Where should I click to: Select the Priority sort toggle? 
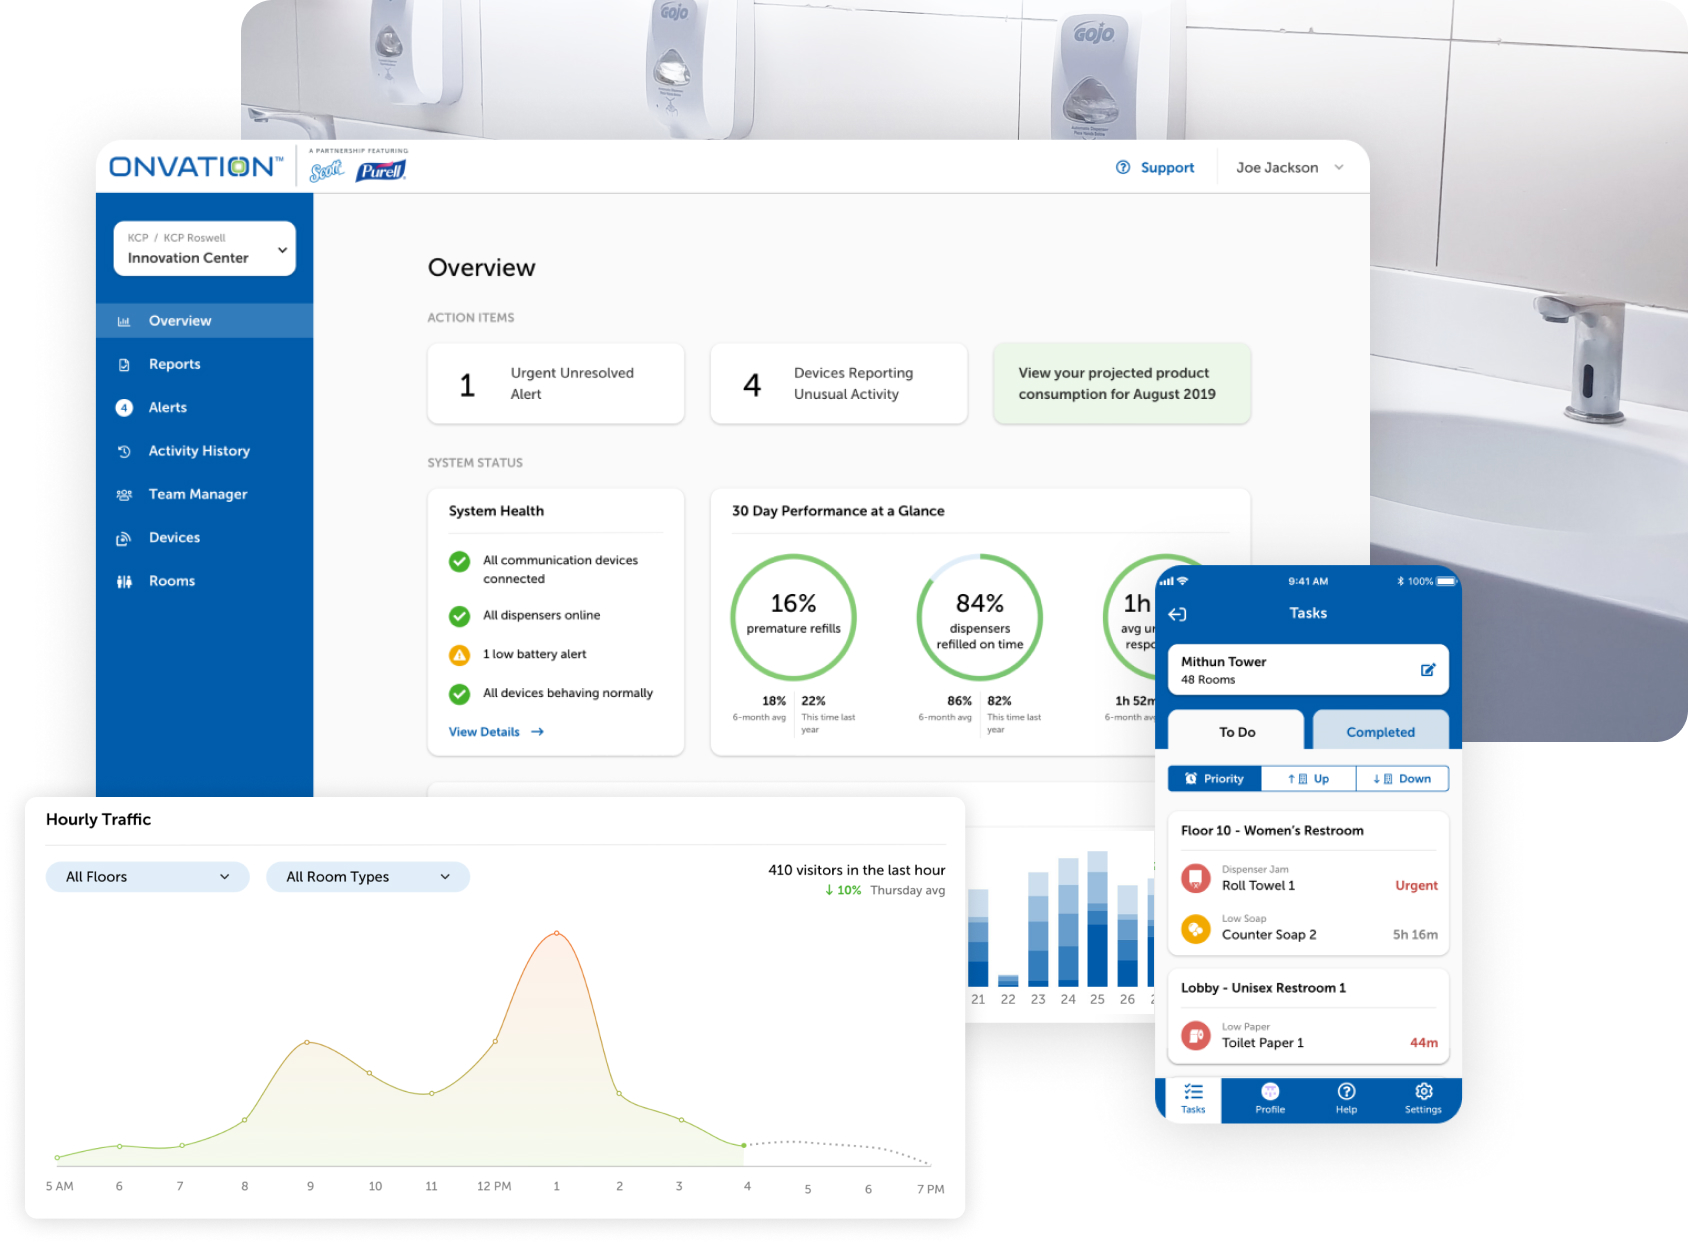(x=1215, y=779)
